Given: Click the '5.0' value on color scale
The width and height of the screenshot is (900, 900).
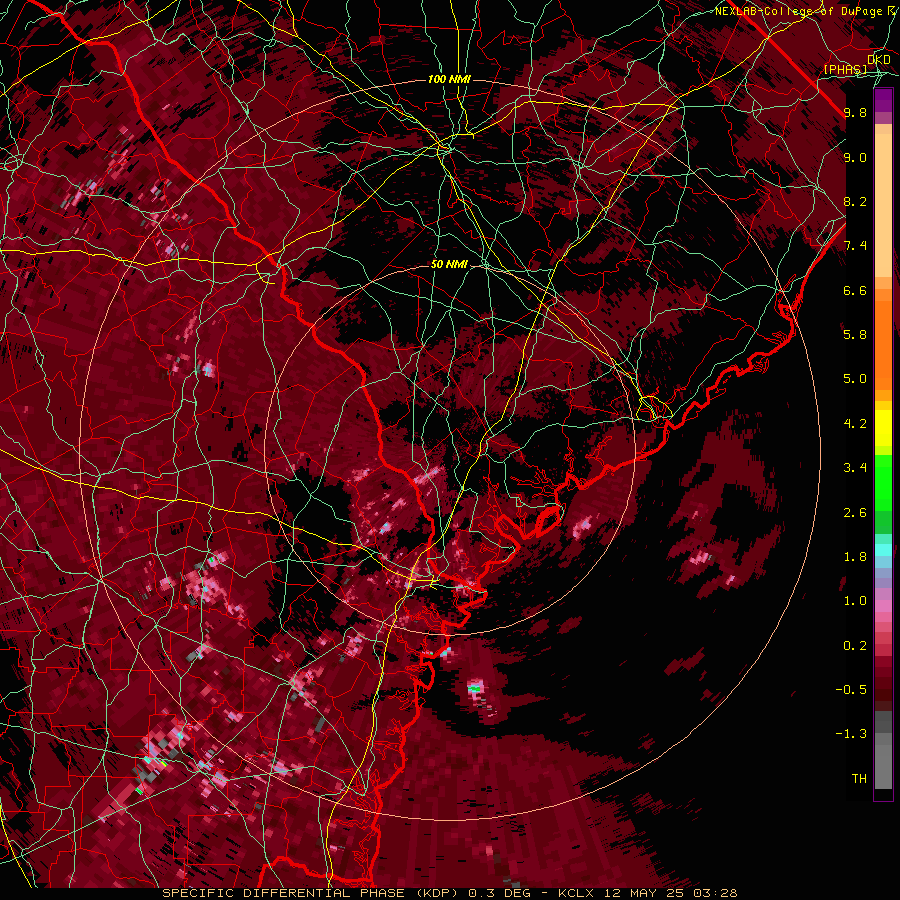Looking at the screenshot, I should click(855, 379).
